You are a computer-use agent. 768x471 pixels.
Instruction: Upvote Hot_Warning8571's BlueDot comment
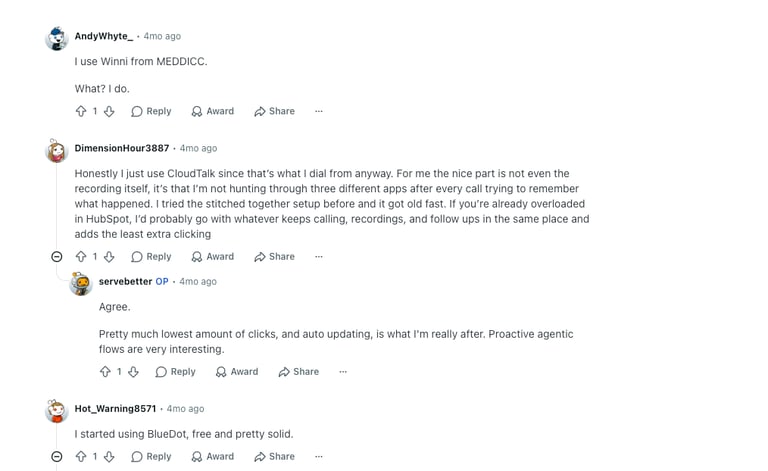click(81, 456)
